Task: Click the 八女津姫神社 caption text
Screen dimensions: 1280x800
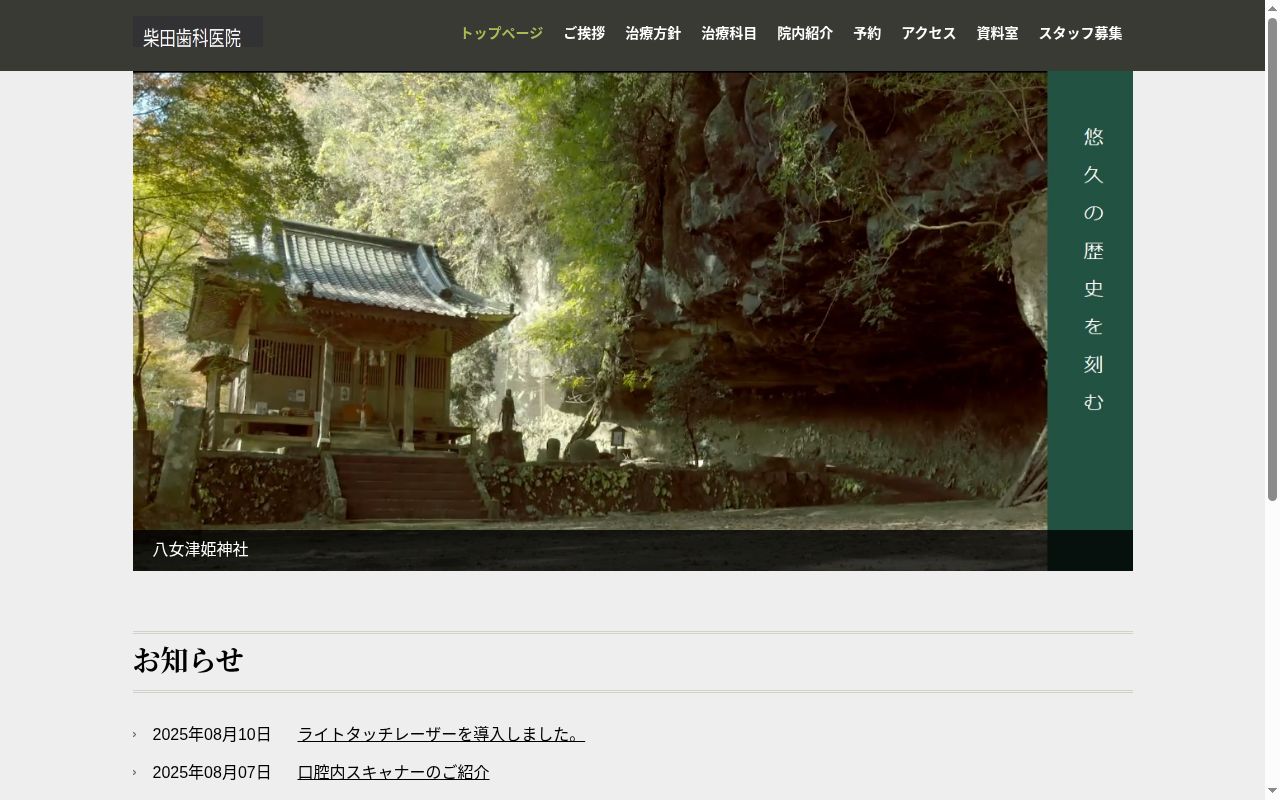Action: pos(201,549)
